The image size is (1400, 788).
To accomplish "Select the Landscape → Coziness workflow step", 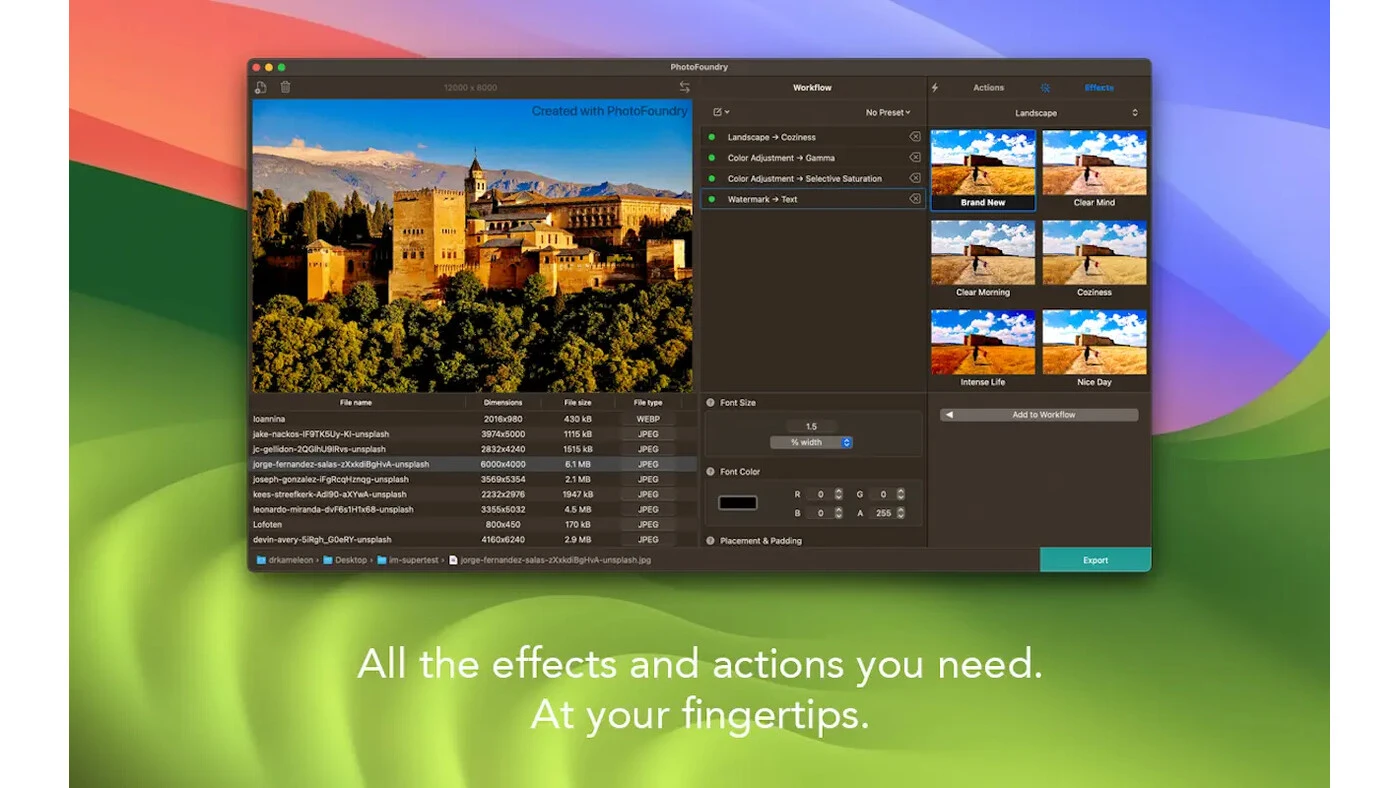I will pyautogui.click(x=812, y=137).
